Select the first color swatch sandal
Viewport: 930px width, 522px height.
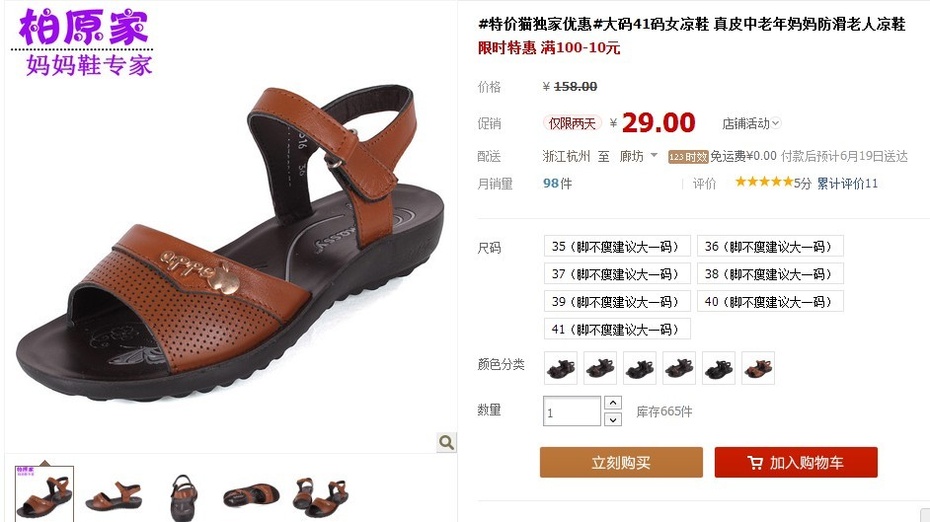coord(560,368)
